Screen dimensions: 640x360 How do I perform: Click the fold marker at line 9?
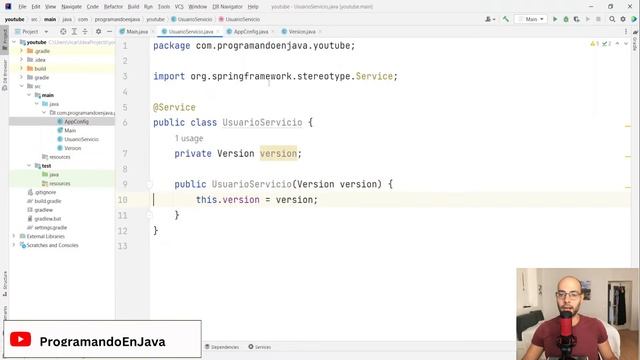click(x=149, y=184)
